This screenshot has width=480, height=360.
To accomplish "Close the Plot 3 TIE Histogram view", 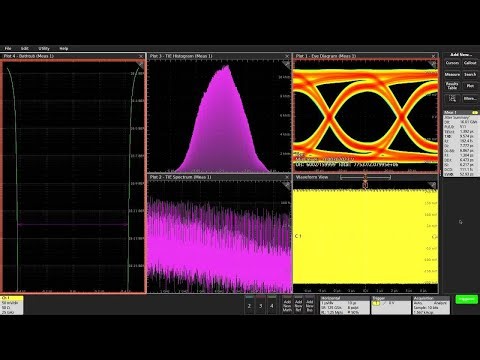I will pyautogui.click(x=287, y=56).
